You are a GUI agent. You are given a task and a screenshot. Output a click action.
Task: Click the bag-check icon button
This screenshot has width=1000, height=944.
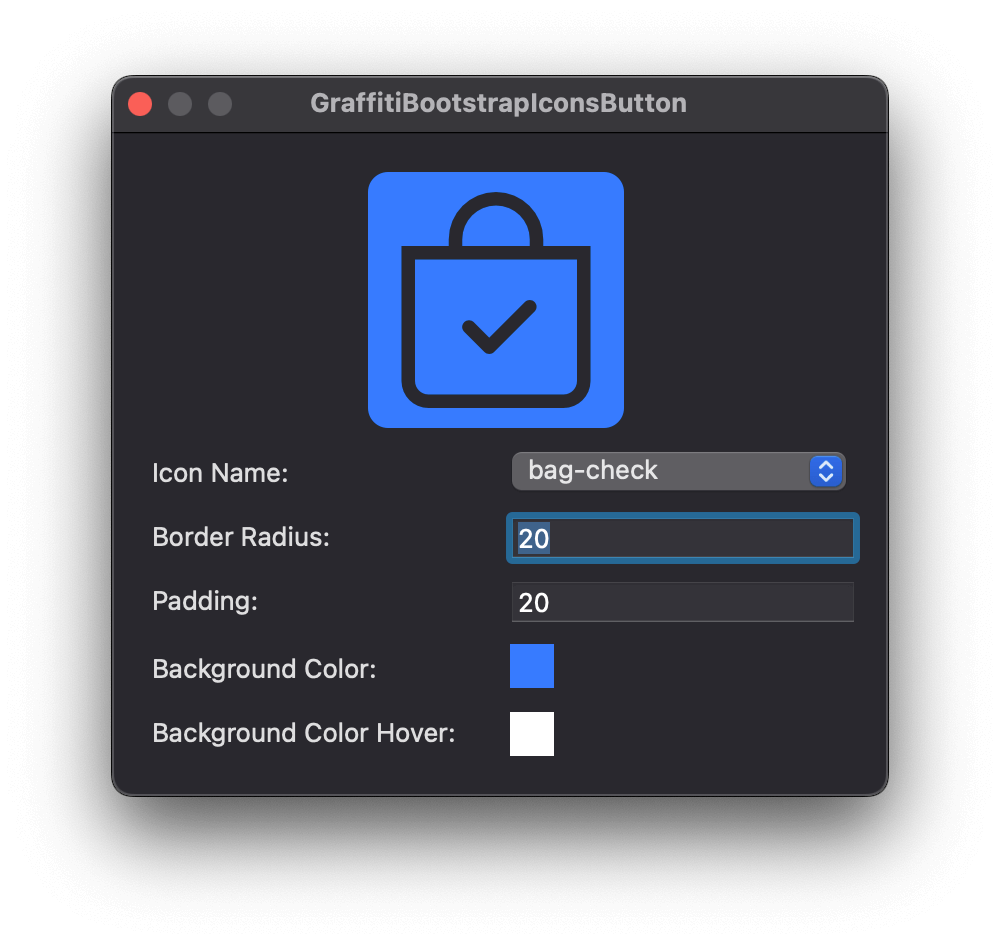click(x=496, y=300)
